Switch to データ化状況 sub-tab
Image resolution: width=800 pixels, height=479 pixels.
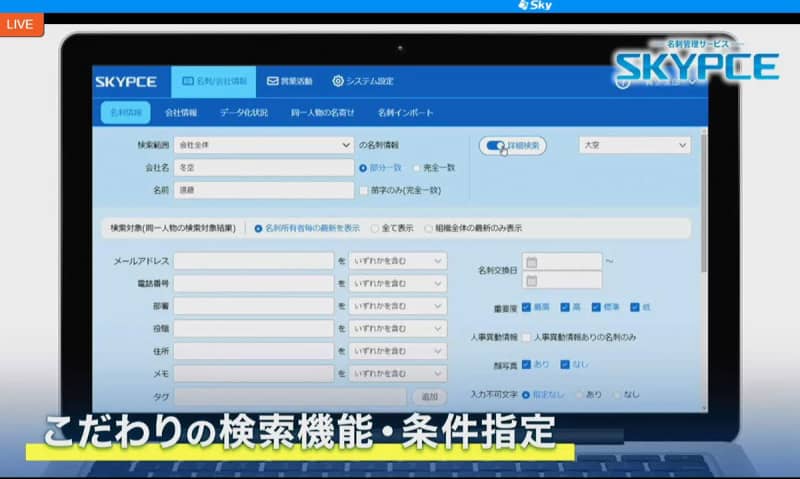click(x=244, y=113)
